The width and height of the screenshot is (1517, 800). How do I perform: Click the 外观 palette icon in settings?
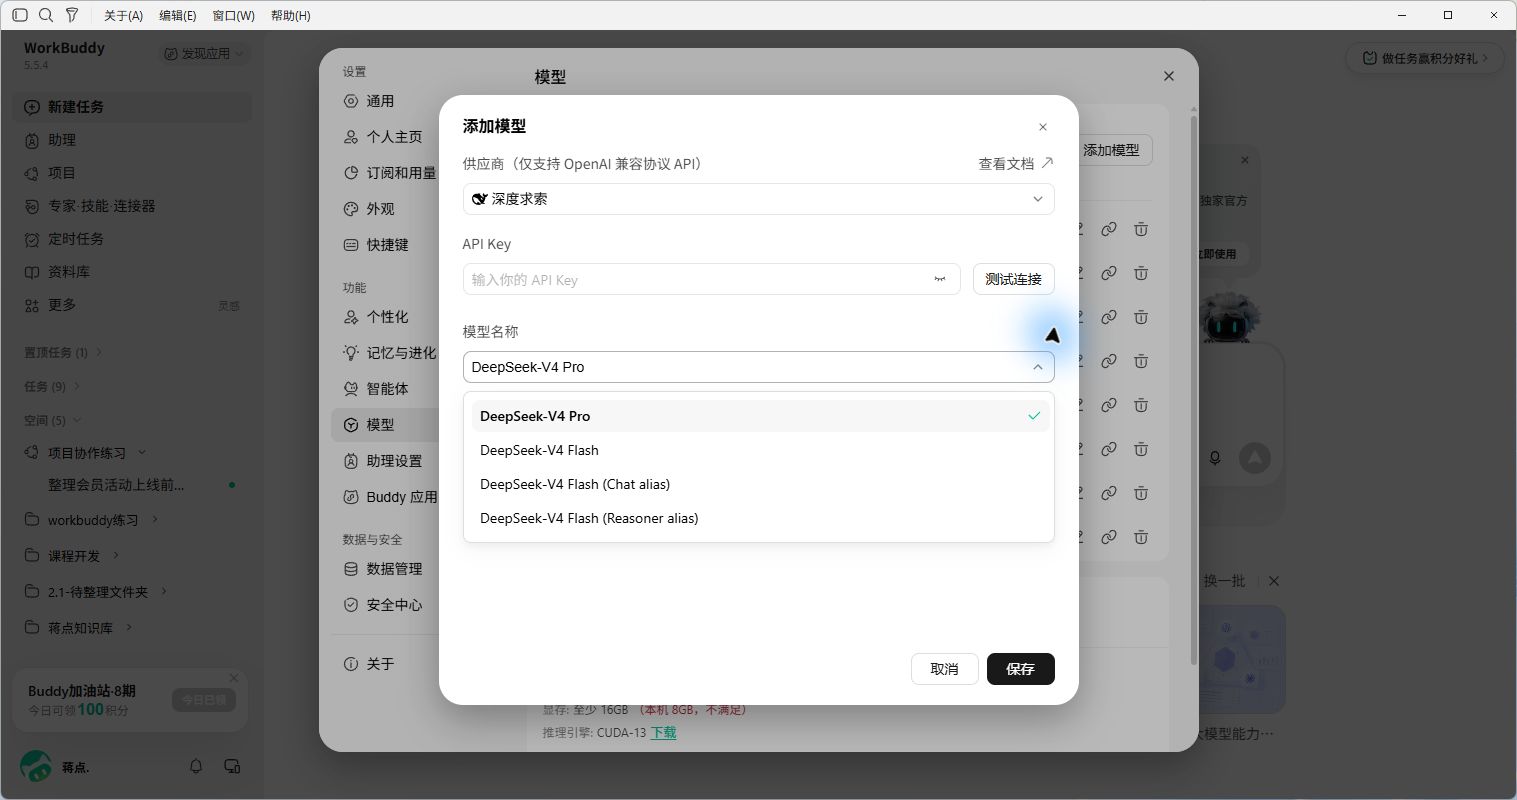click(x=351, y=209)
